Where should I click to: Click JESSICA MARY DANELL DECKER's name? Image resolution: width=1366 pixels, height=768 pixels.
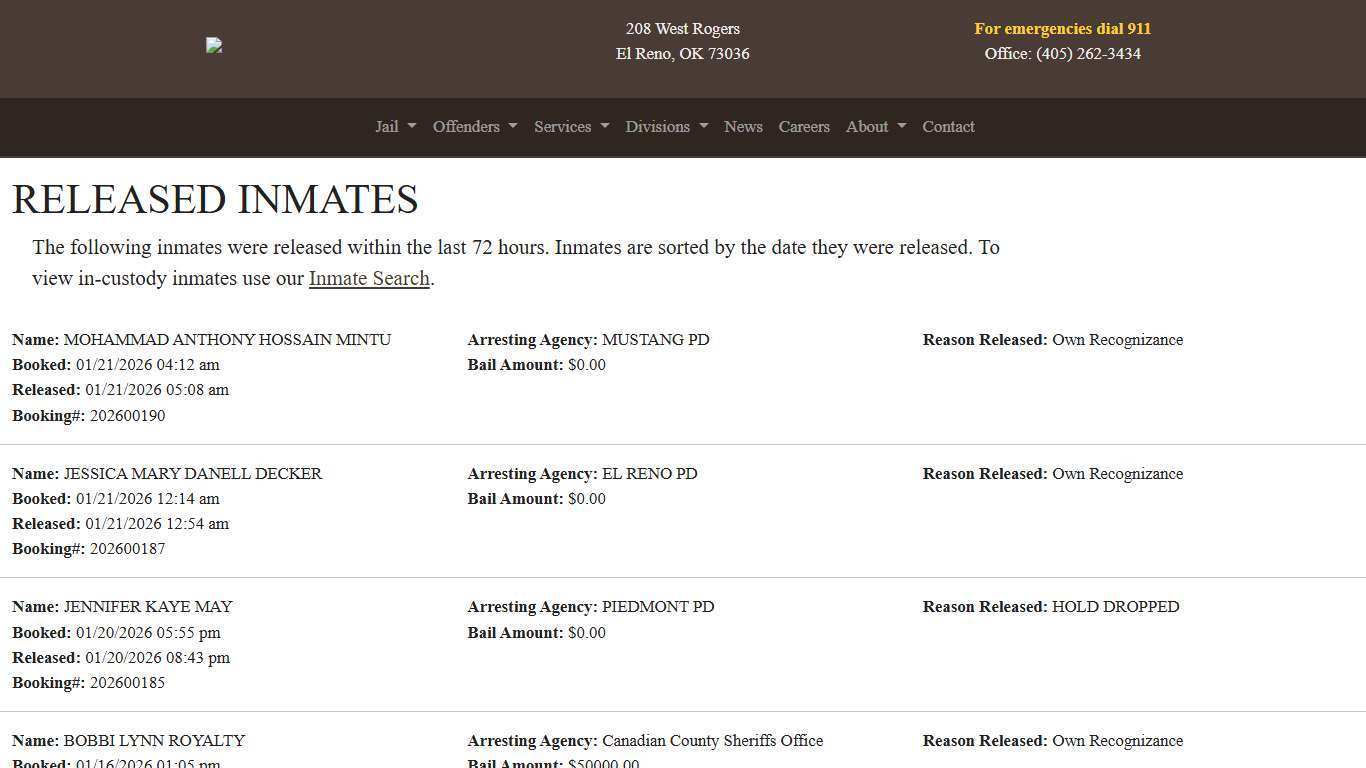[x=193, y=473]
